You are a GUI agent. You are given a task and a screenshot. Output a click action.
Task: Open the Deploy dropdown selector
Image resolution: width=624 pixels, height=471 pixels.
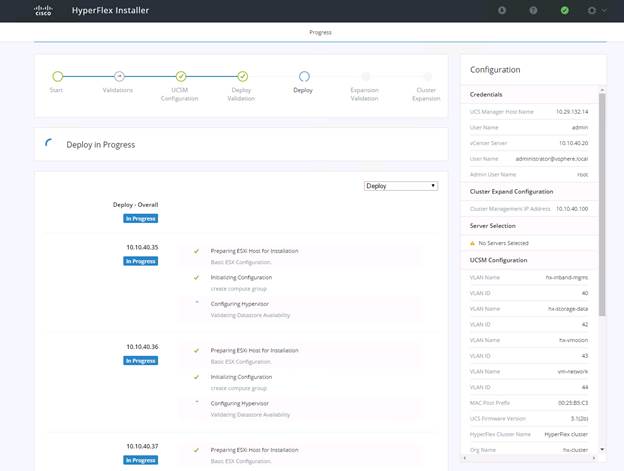point(401,186)
